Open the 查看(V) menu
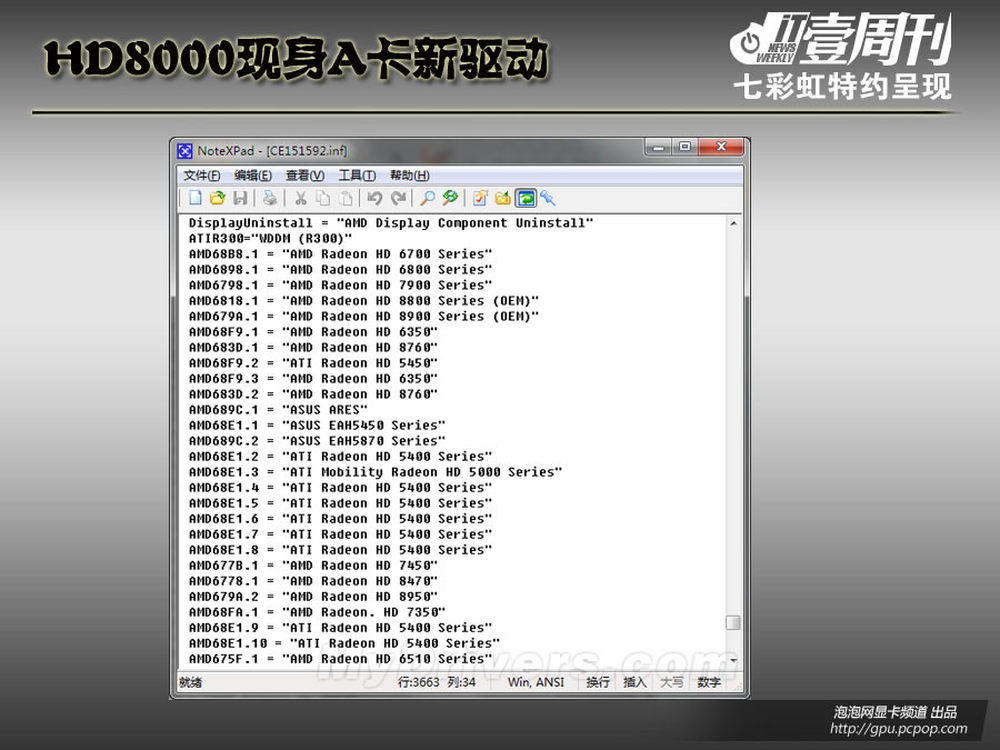1000x750 pixels. [x=305, y=175]
